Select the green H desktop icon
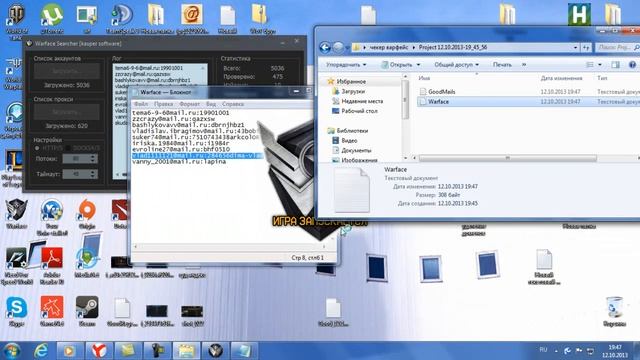Screen dimensions: 640x360 [x=579, y=14]
